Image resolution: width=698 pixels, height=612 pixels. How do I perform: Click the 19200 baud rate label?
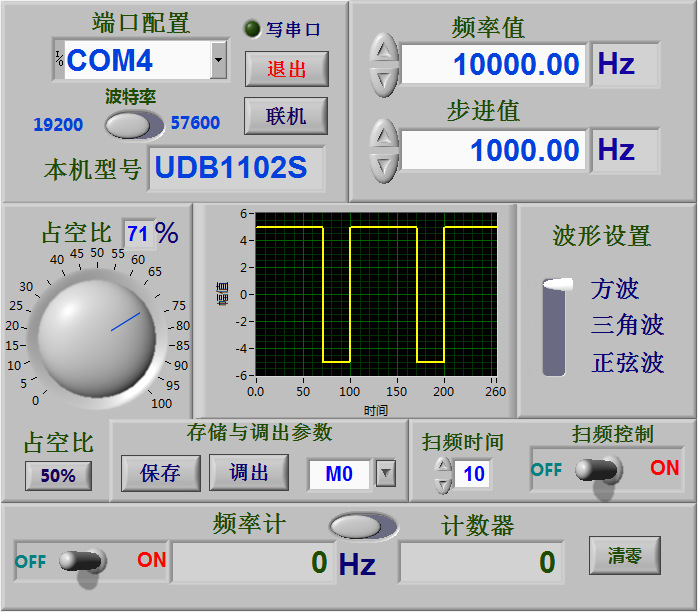pyautogui.click(x=58, y=125)
